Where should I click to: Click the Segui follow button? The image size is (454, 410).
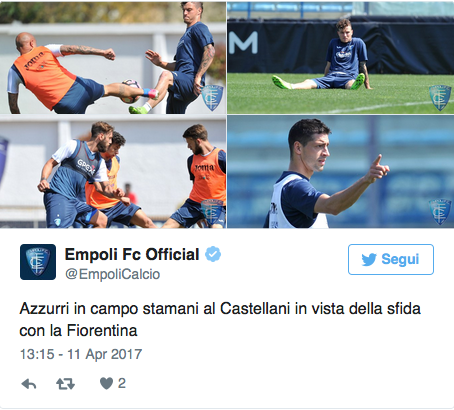(x=391, y=259)
